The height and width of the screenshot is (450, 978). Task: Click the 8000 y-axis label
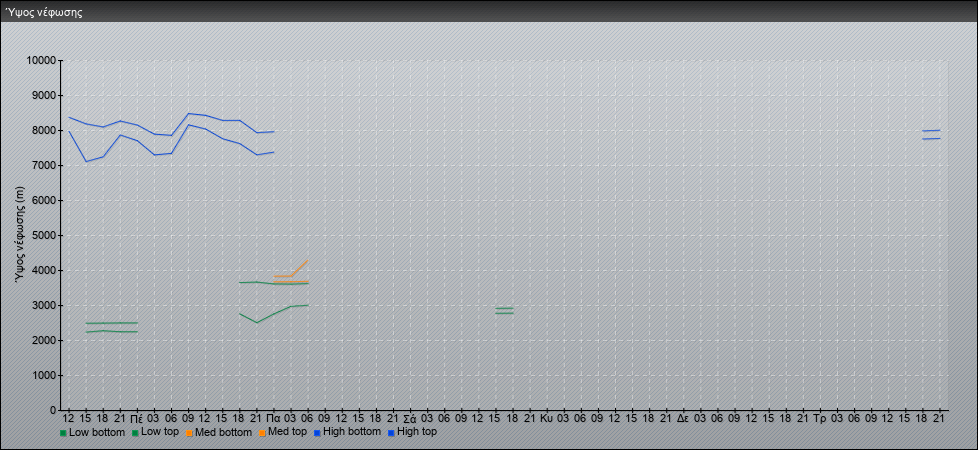point(44,130)
